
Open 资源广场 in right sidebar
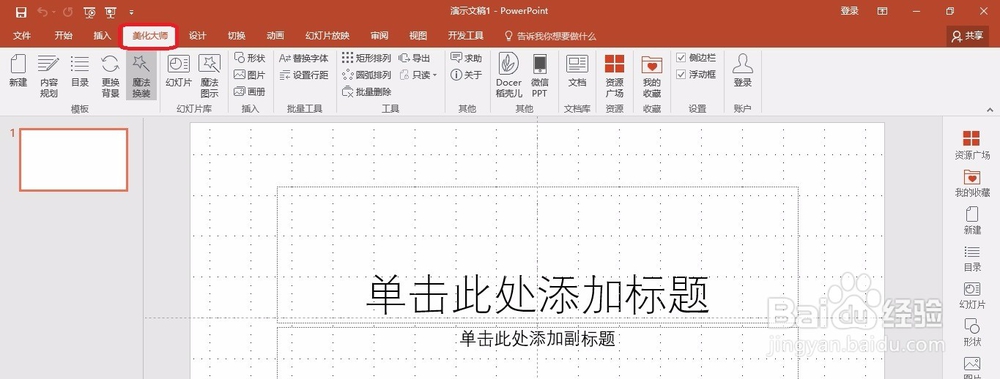[x=971, y=145]
